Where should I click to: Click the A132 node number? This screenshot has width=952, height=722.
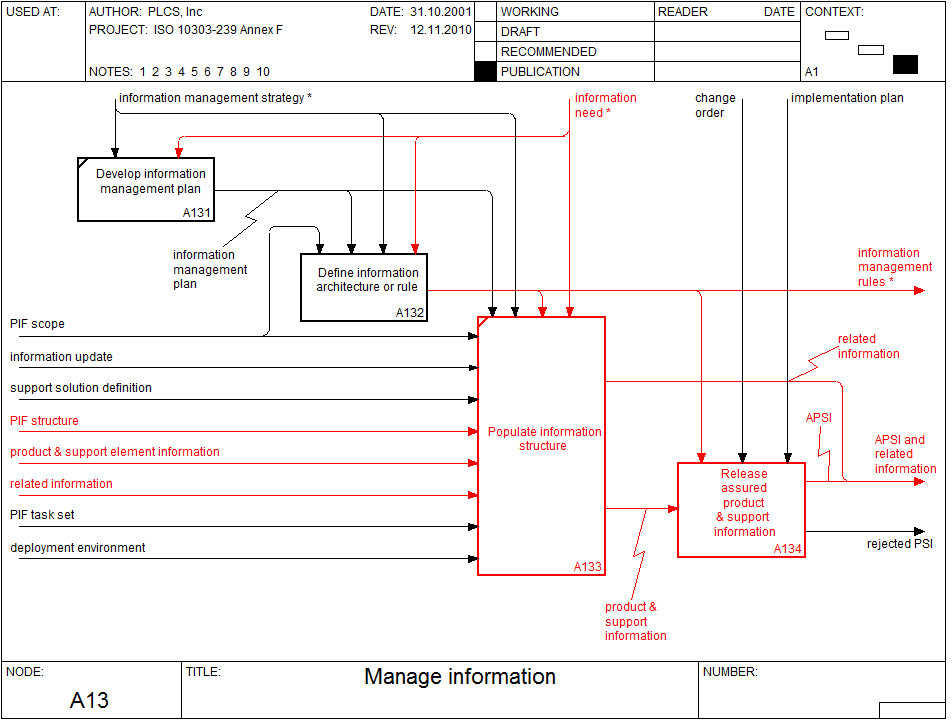click(x=410, y=313)
